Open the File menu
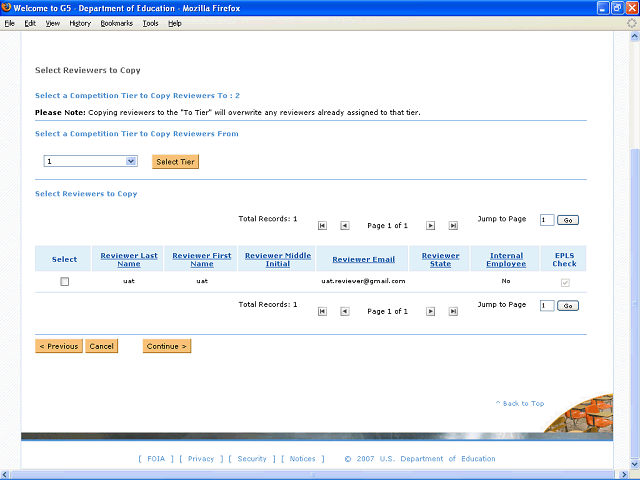The image size is (640, 480). (x=9, y=23)
